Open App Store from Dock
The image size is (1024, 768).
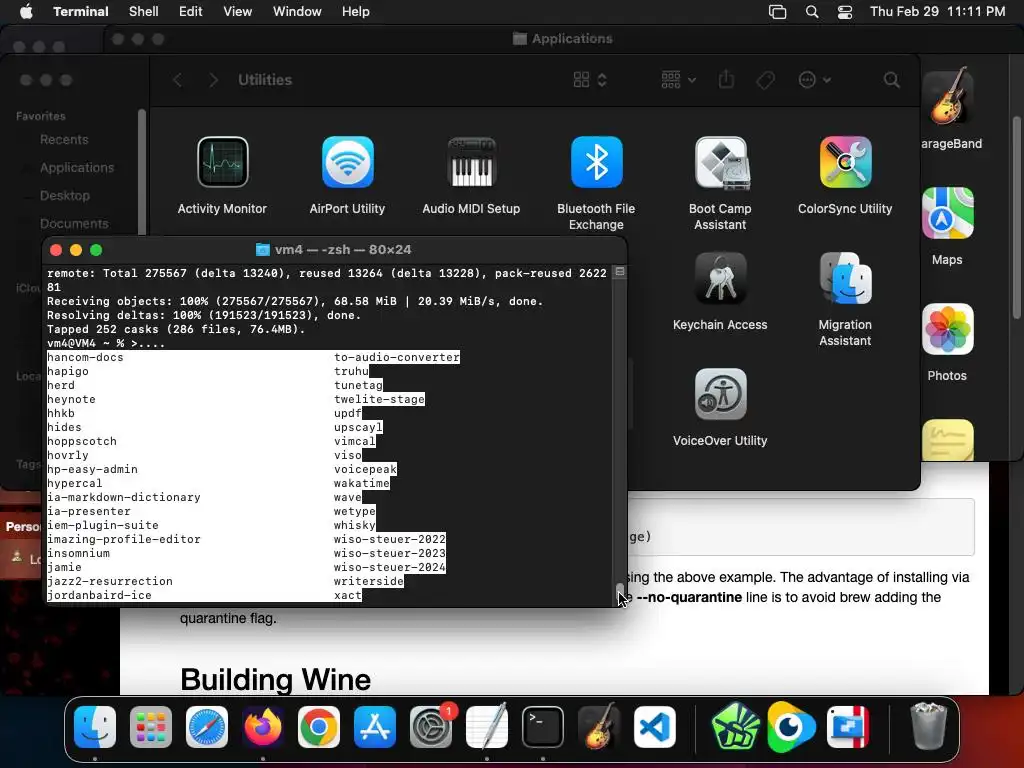(x=375, y=727)
